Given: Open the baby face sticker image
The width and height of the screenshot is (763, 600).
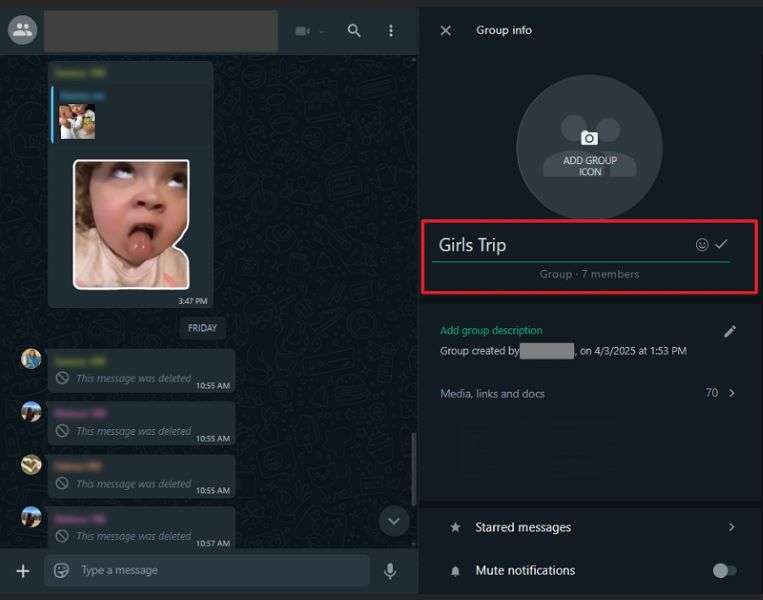Looking at the screenshot, I should (x=130, y=224).
